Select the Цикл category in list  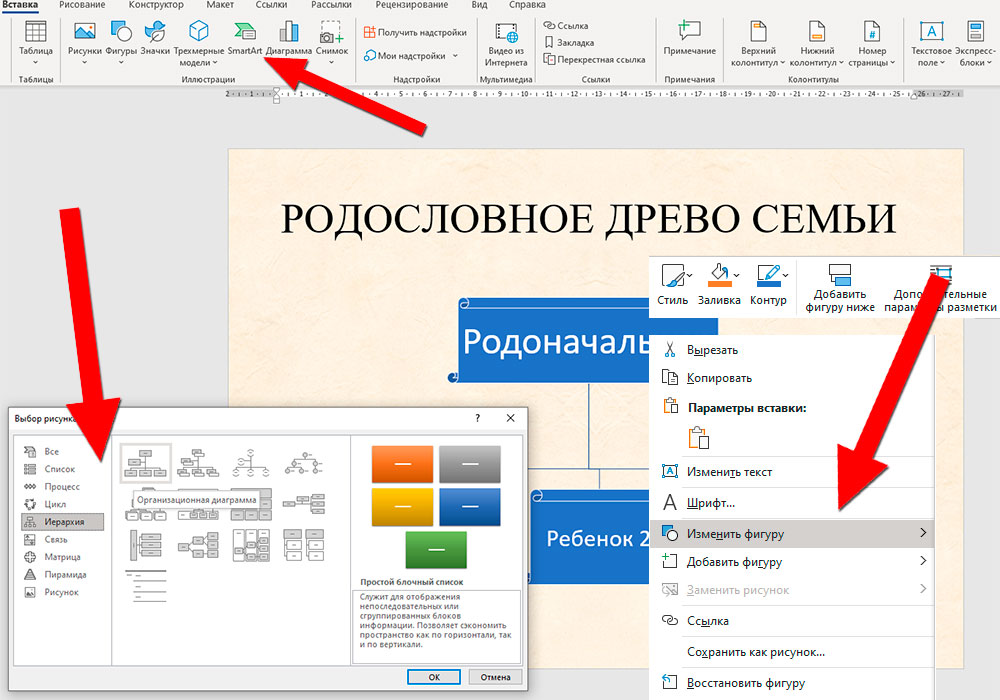55,504
